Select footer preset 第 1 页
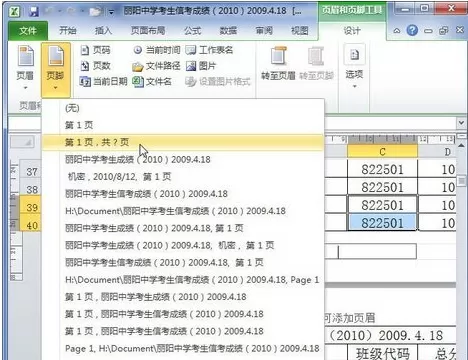The height and width of the screenshot is (360, 468). point(183,125)
